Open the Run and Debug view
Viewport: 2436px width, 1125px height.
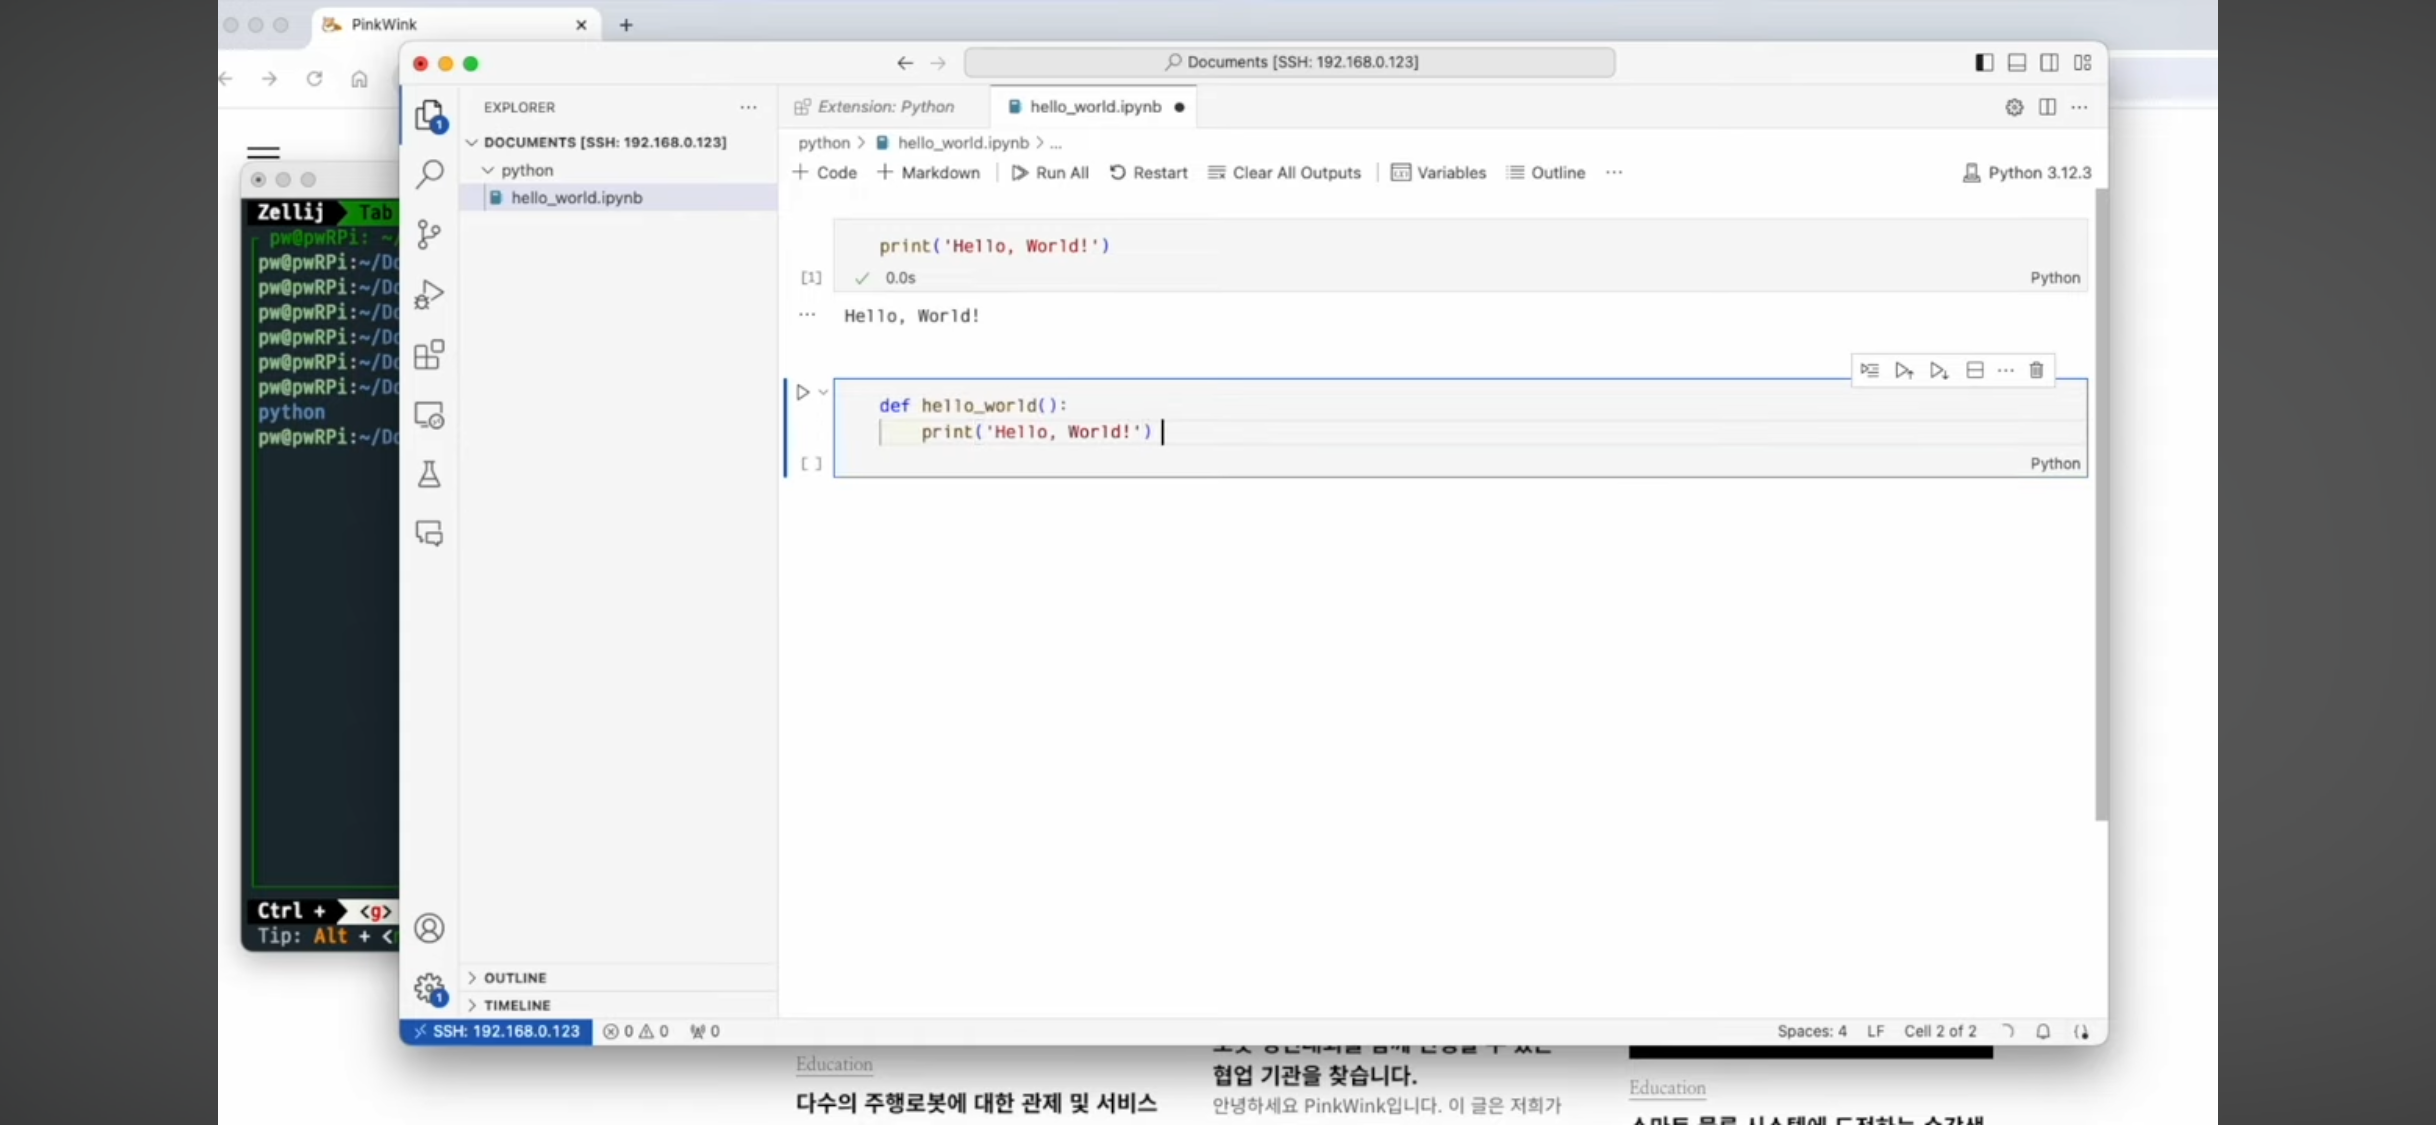(x=429, y=294)
